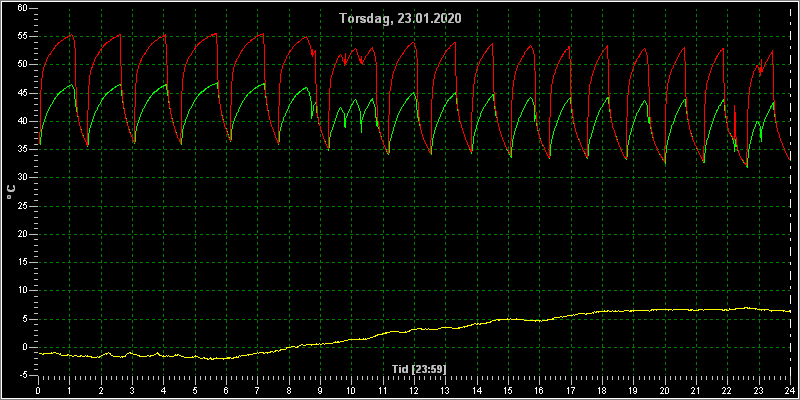Select hour 3 on the time axis

[x=132, y=390]
